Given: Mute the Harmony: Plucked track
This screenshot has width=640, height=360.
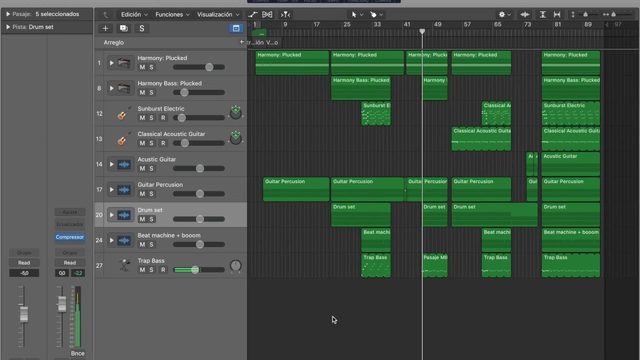Looking at the screenshot, I should coord(142,67).
